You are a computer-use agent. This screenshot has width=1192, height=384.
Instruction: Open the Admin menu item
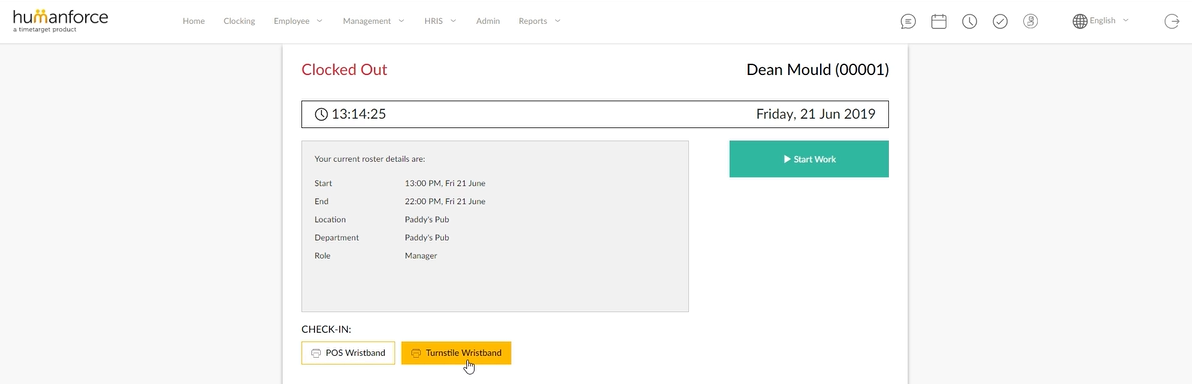[x=488, y=21]
